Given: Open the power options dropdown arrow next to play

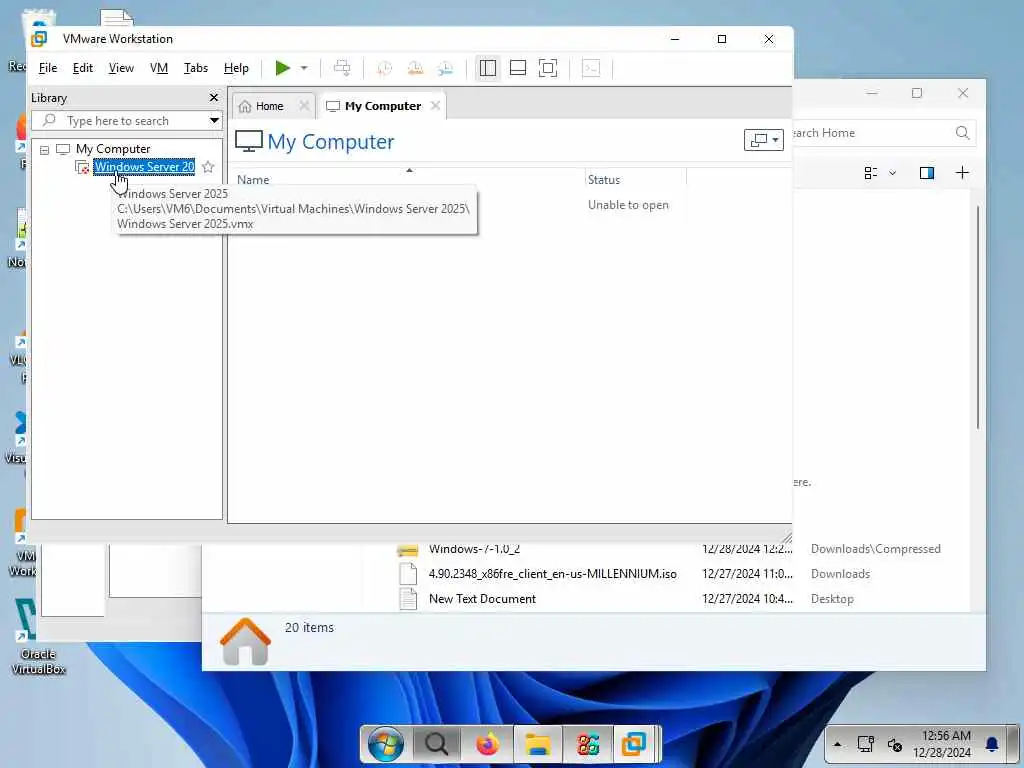Looking at the screenshot, I should pos(304,68).
